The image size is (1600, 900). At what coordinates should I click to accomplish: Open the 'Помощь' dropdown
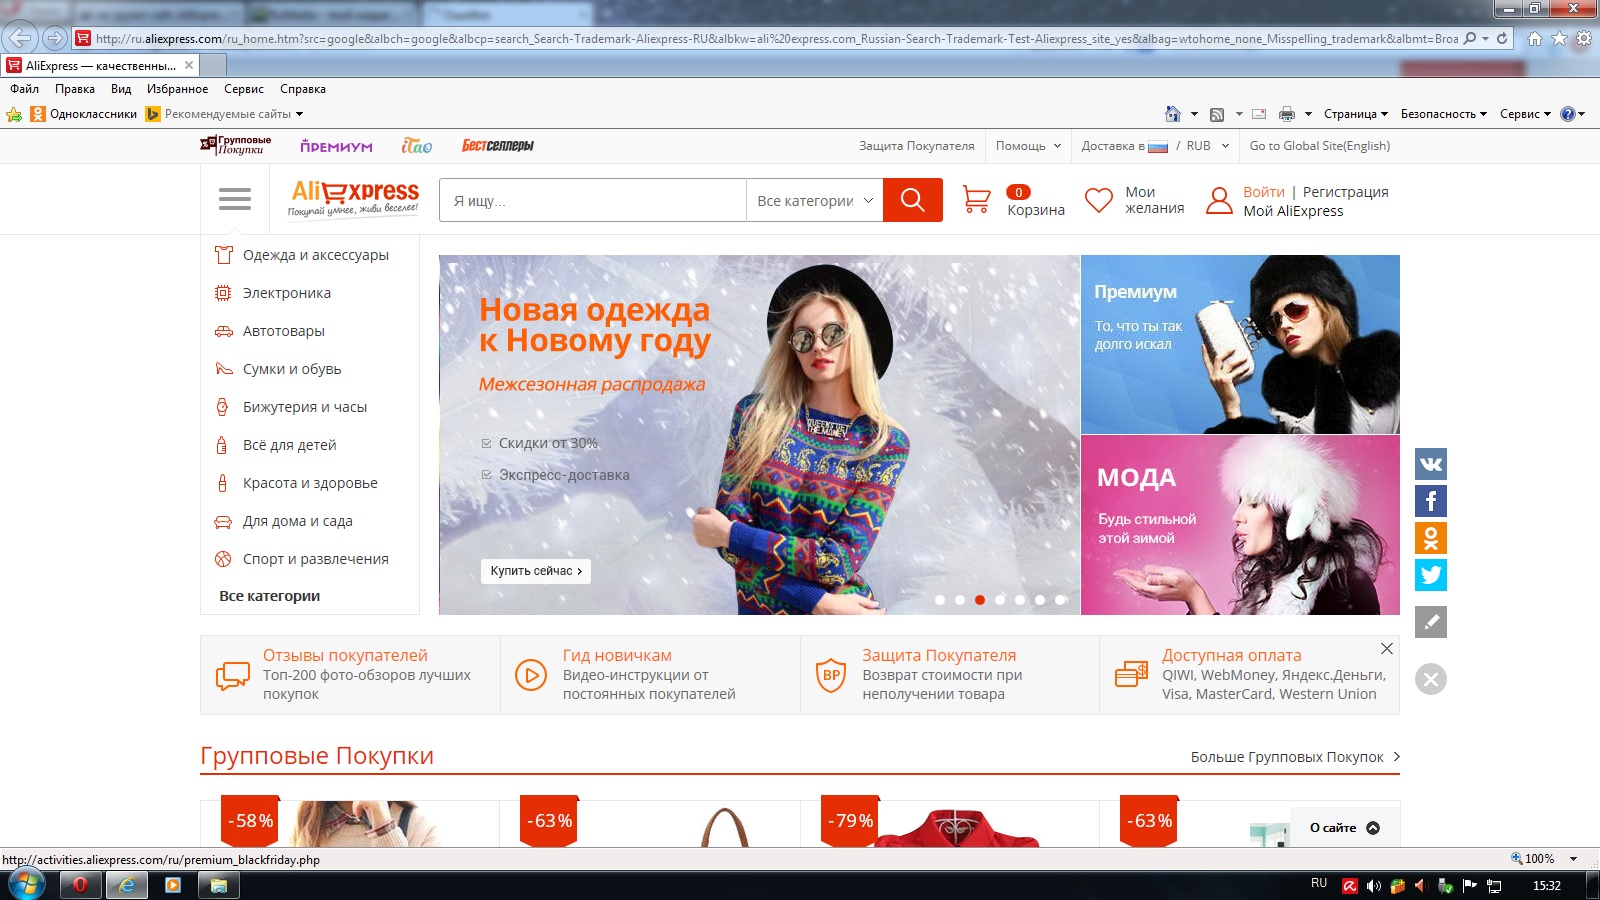tap(1027, 146)
